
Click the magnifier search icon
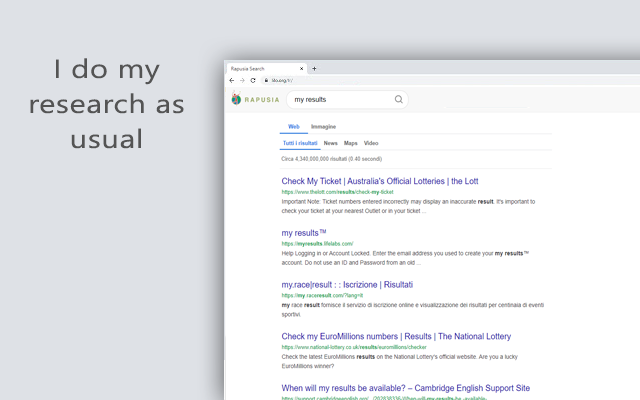point(399,99)
